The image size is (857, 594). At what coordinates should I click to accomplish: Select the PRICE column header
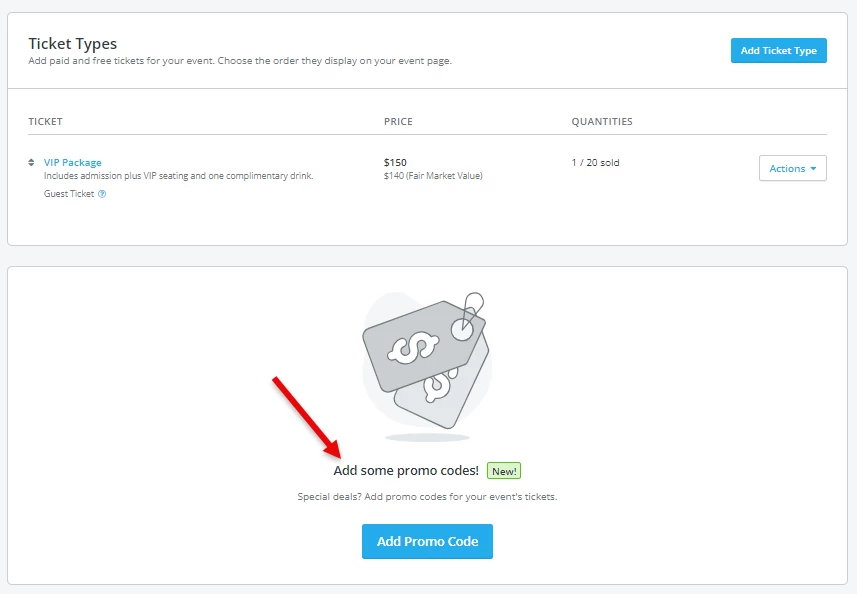(398, 121)
